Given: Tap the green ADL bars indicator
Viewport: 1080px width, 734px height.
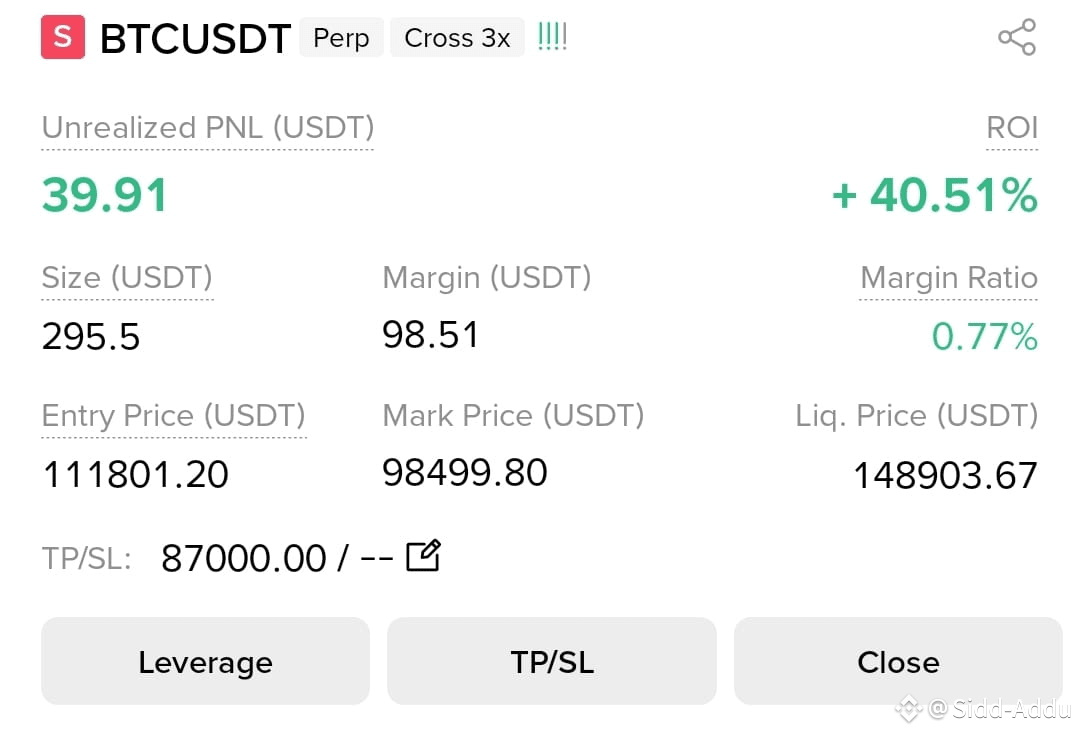Looking at the screenshot, I should click(552, 36).
